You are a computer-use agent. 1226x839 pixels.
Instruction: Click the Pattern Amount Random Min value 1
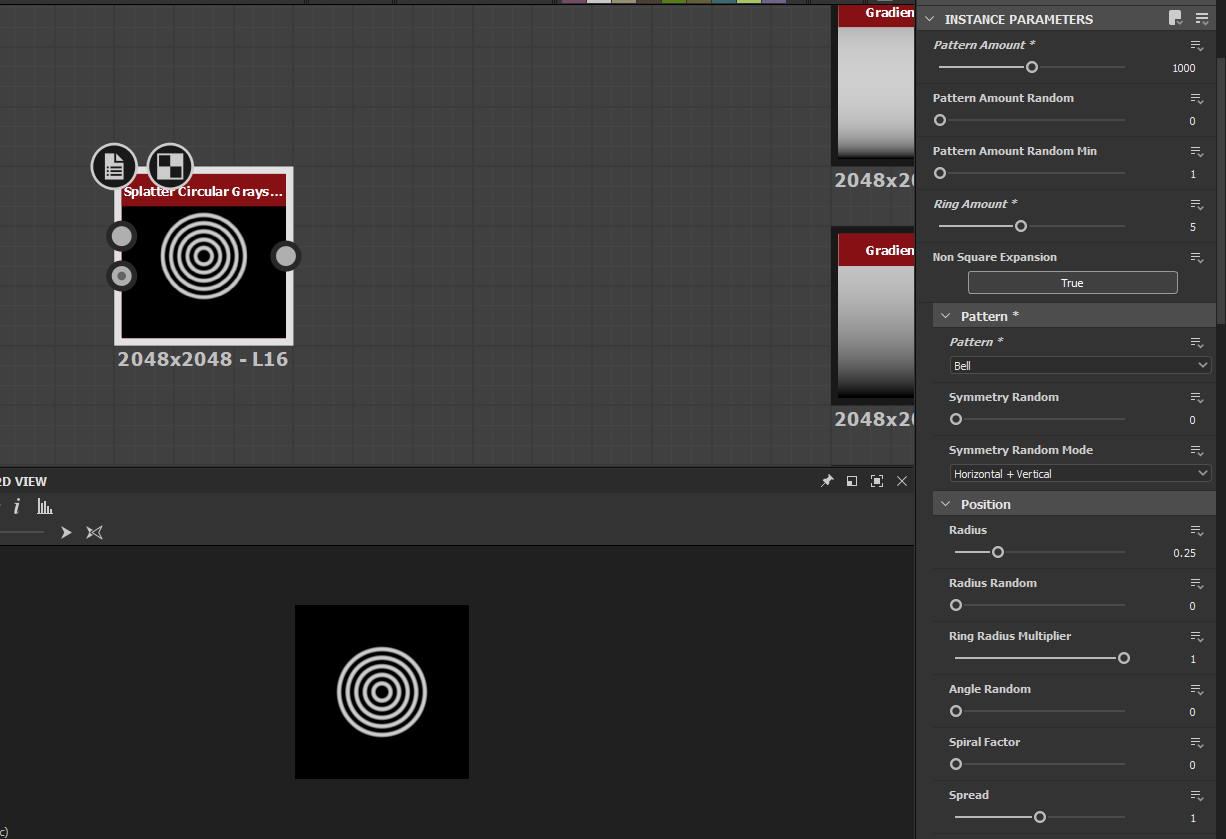(1192, 174)
